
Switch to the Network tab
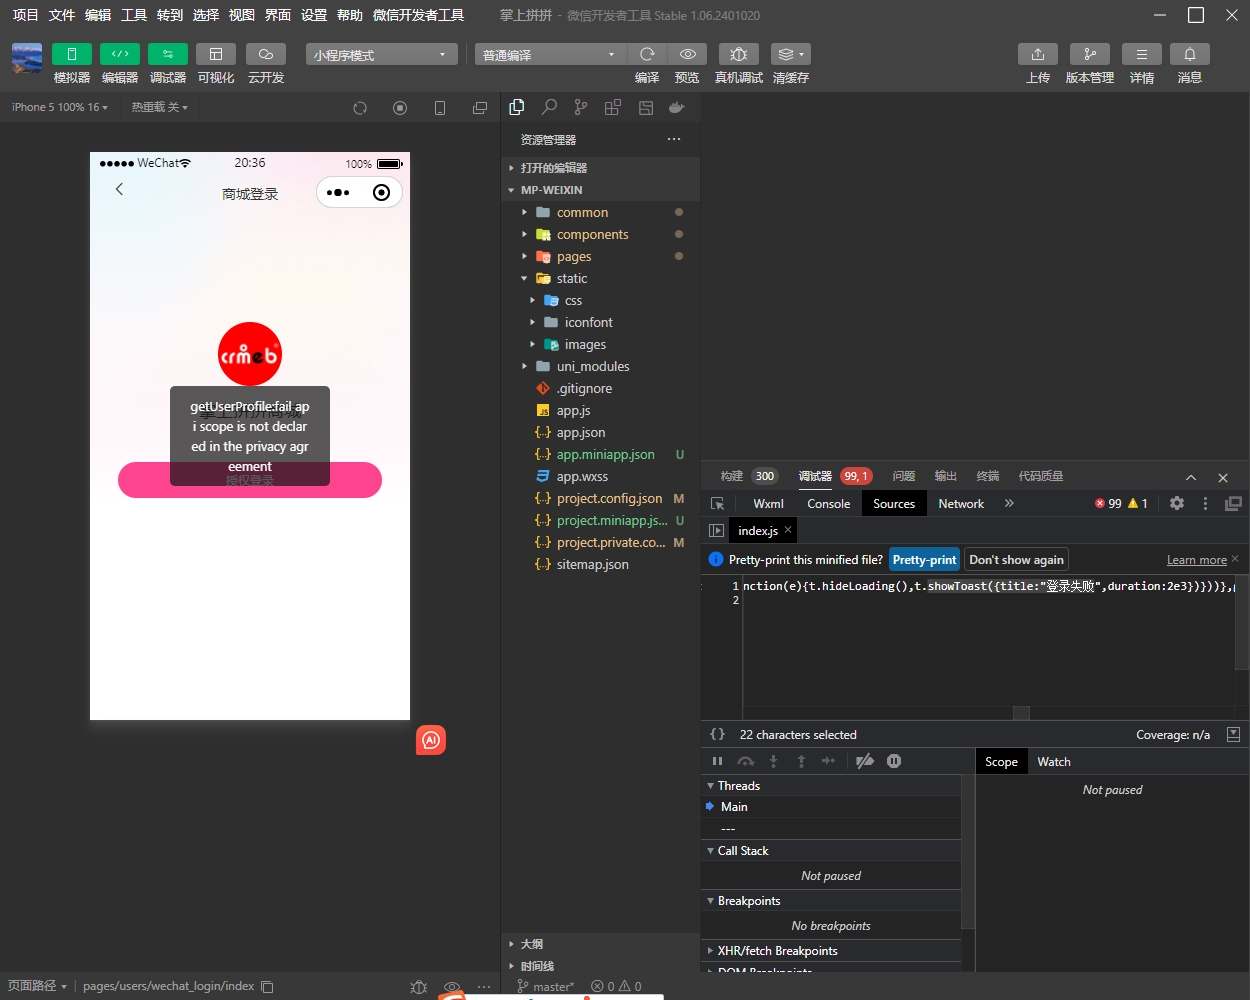coord(961,503)
